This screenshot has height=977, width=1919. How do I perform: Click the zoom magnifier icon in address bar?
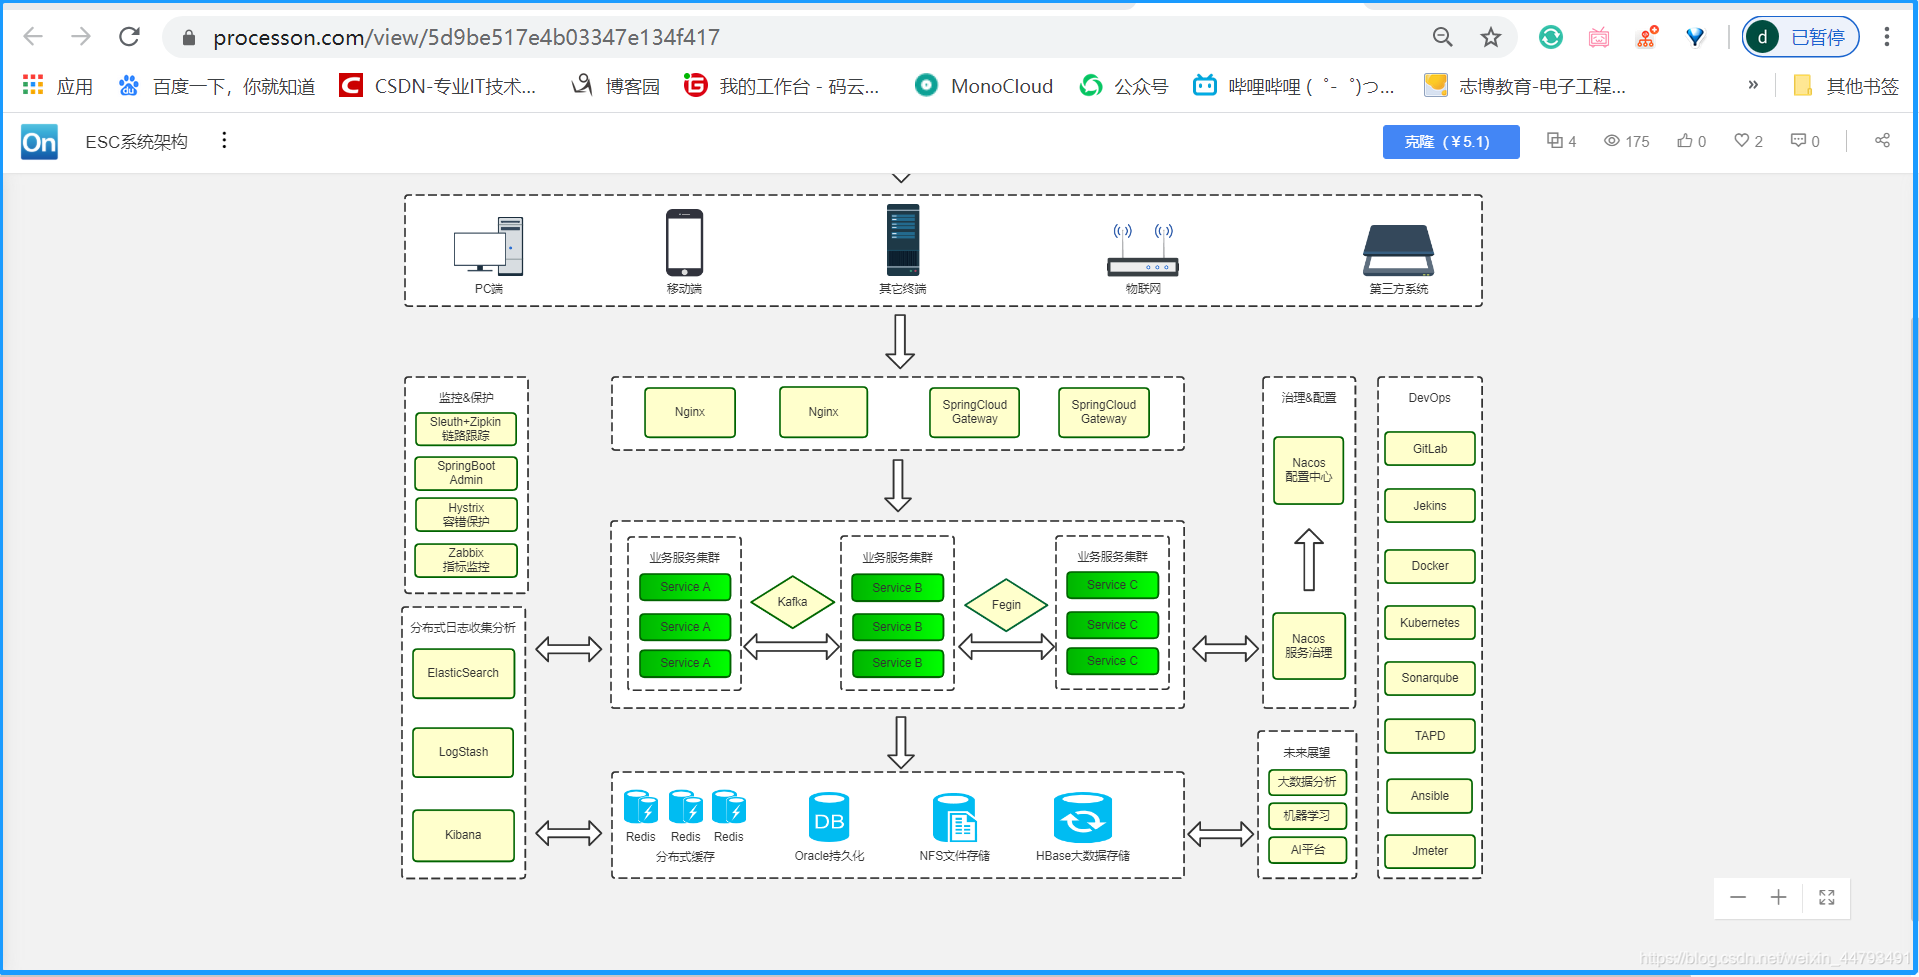click(1442, 37)
